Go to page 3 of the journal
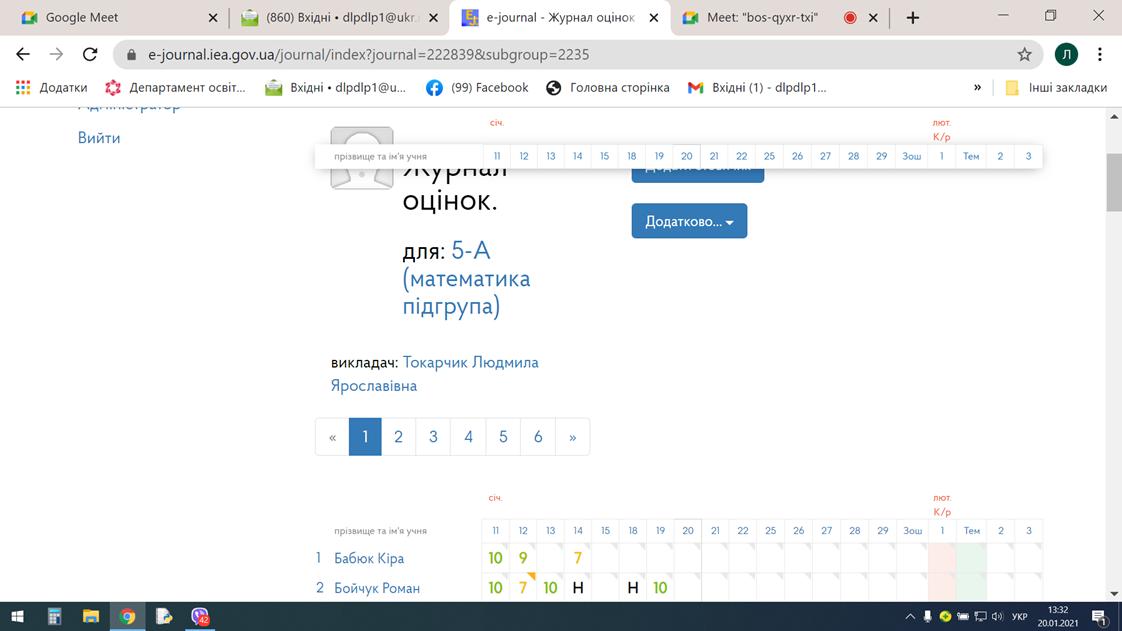The image size is (1122, 631). (x=433, y=437)
